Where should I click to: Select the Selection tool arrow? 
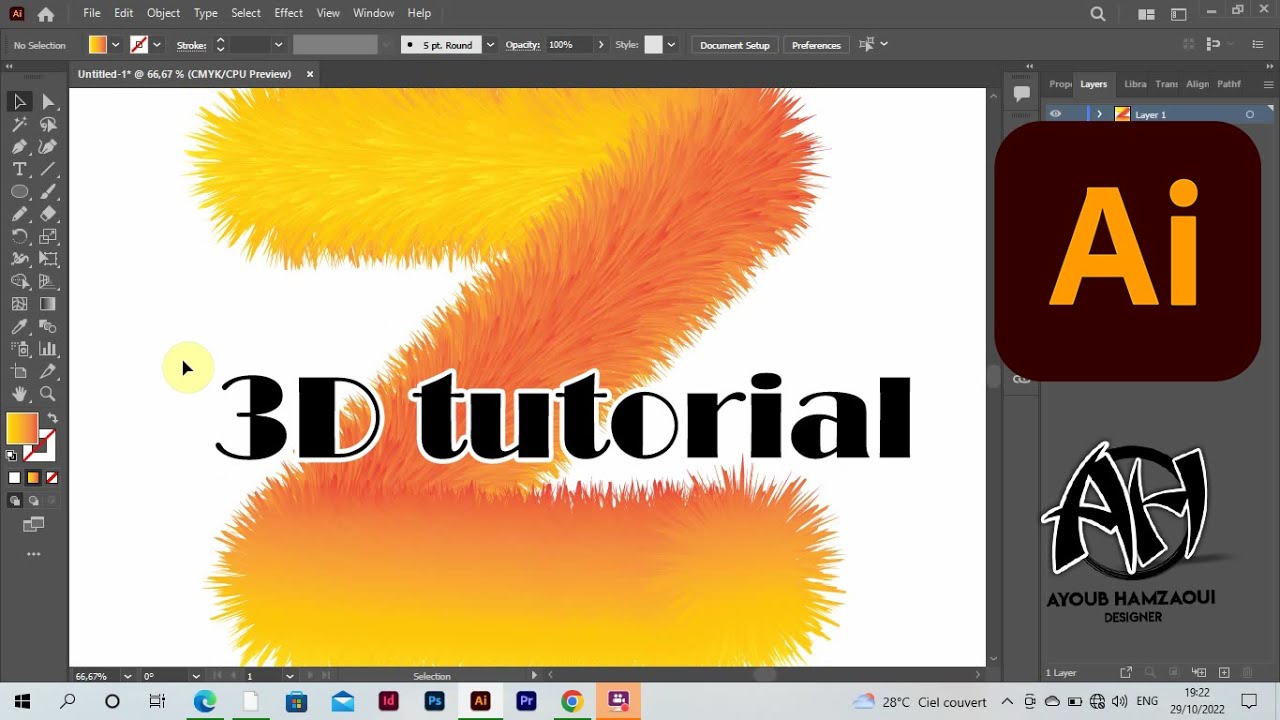[x=19, y=102]
